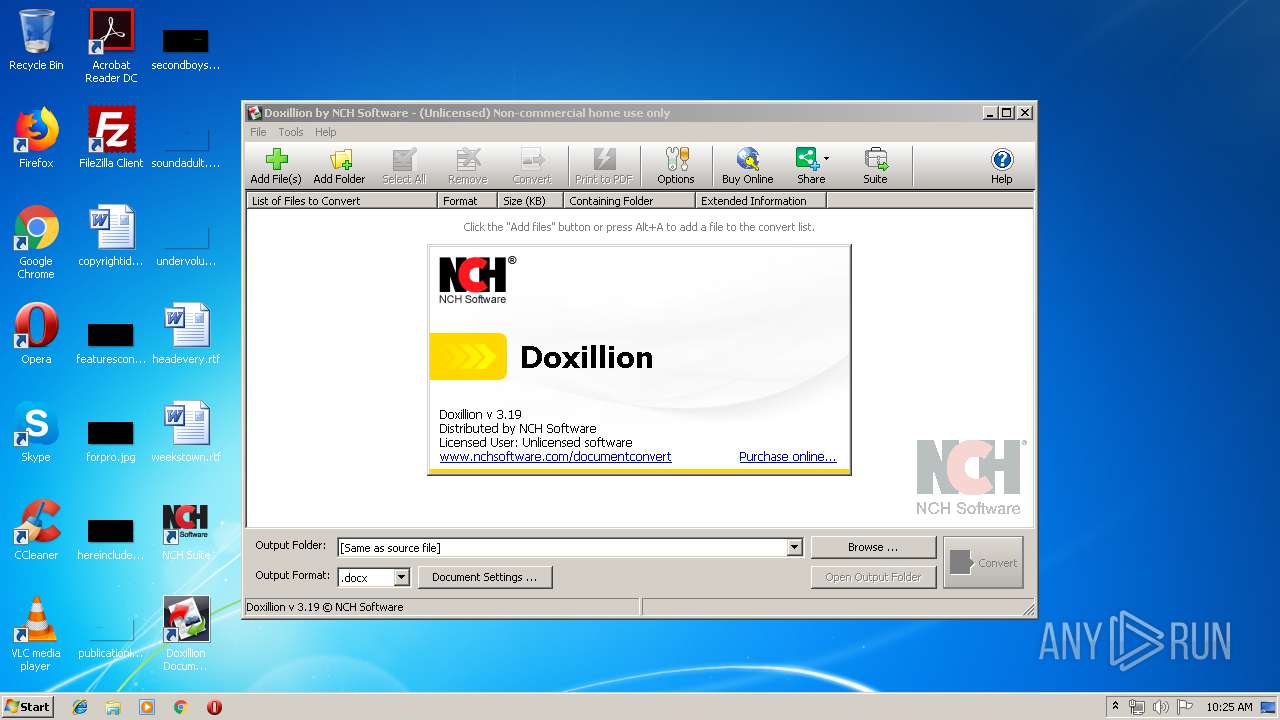The height and width of the screenshot is (720, 1280).
Task: Select the headevery.rtf desktop file
Action: coord(186,334)
